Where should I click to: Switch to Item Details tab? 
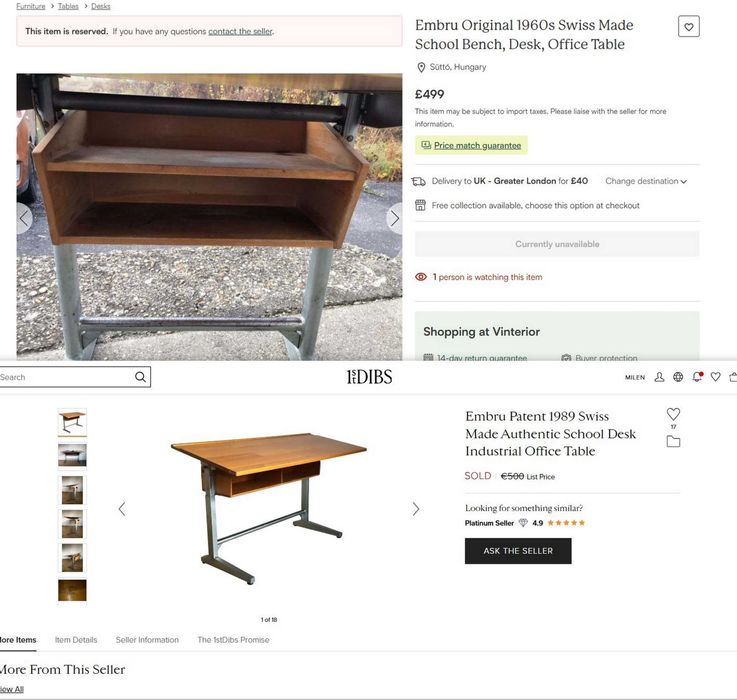click(x=76, y=640)
